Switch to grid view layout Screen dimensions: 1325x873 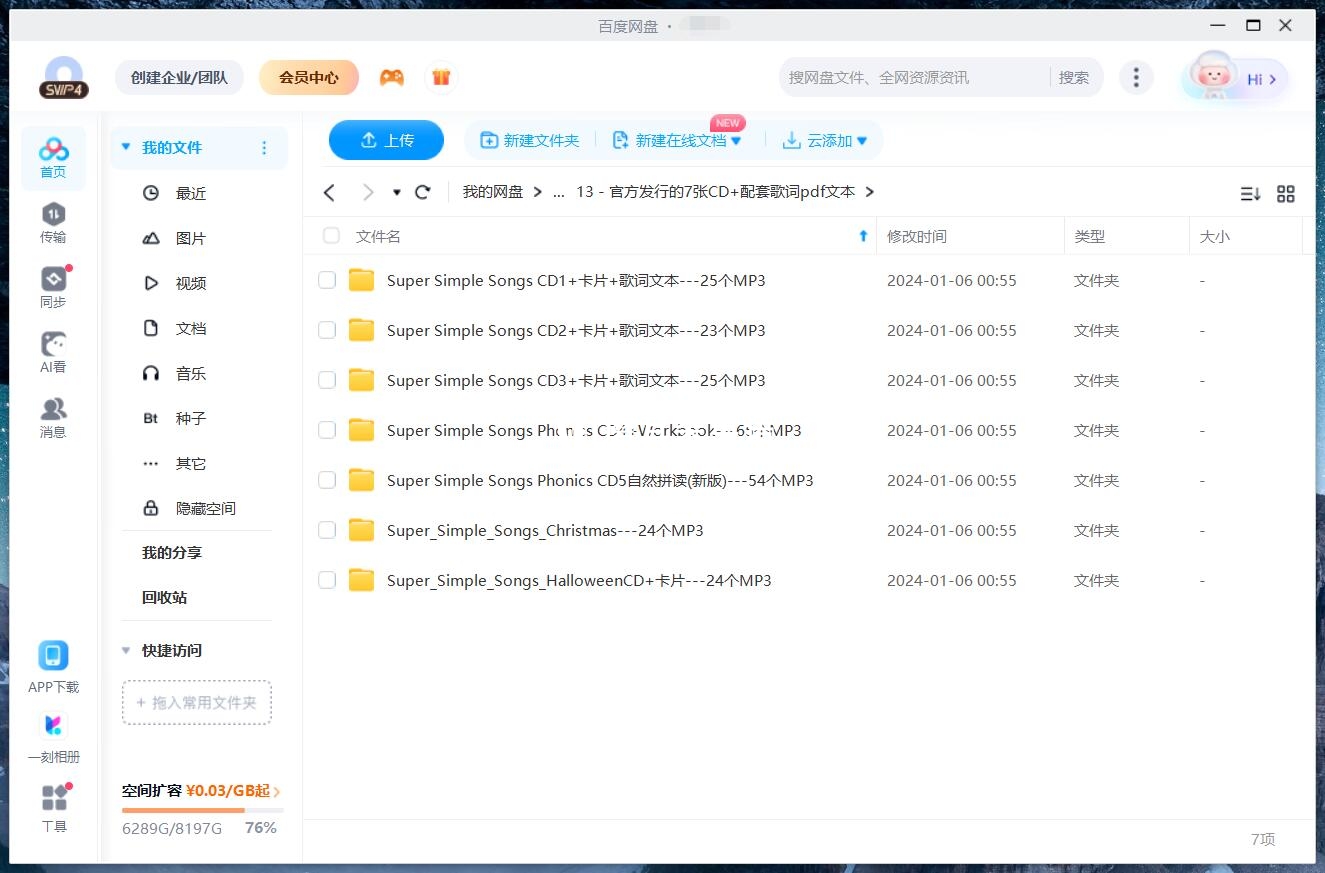[x=1286, y=193]
